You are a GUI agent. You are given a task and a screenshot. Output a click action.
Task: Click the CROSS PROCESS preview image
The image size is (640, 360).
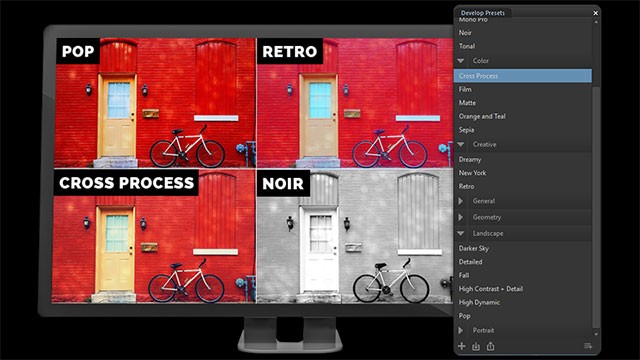pos(154,236)
